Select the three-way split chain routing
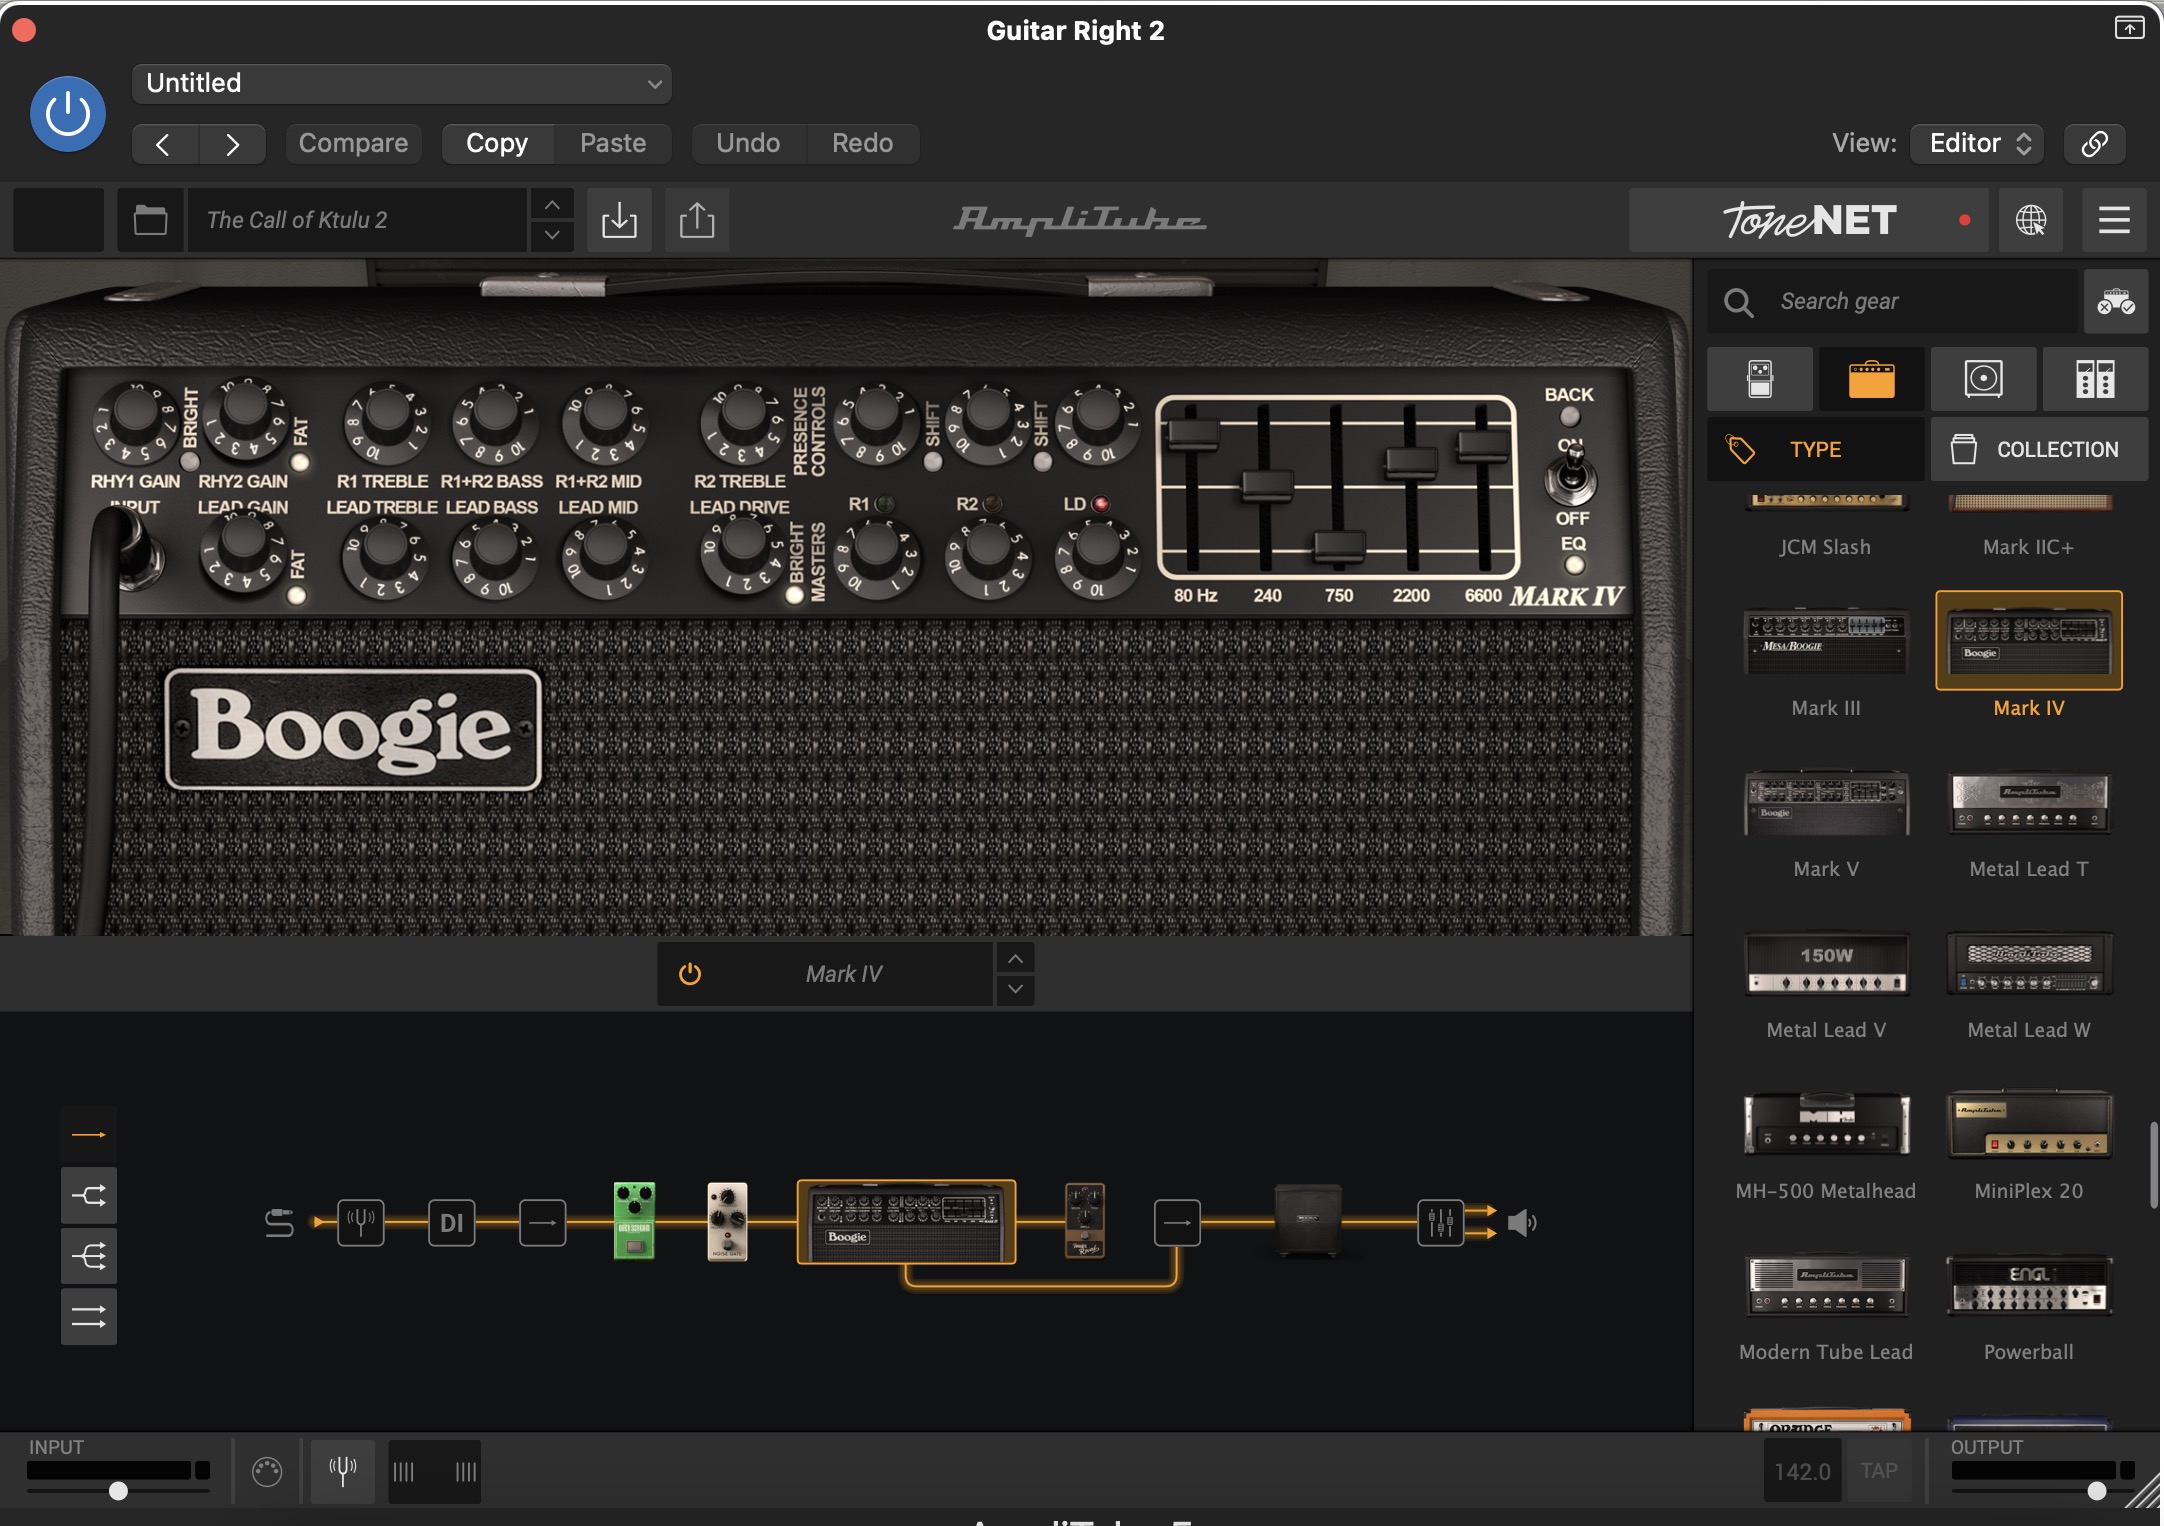The image size is (2164, 1526). [x=89, y=1256]
